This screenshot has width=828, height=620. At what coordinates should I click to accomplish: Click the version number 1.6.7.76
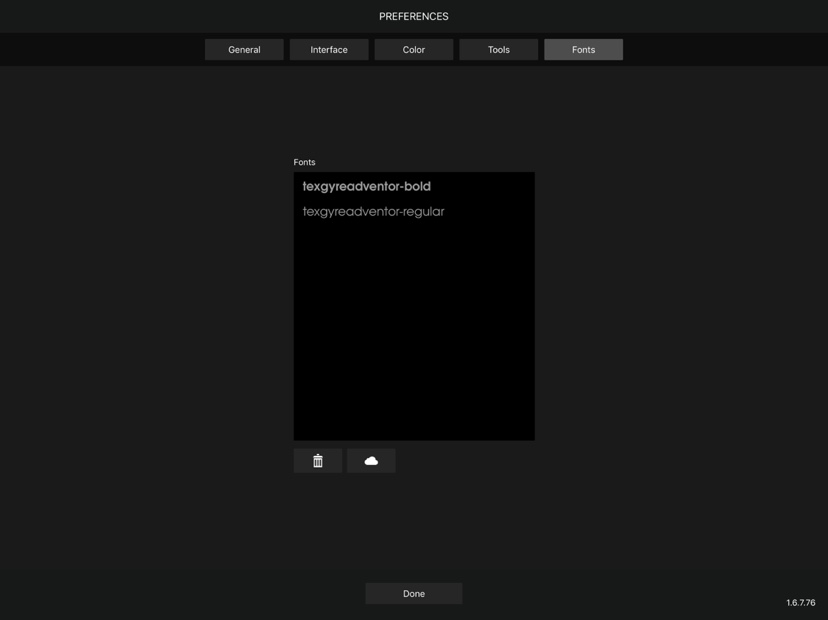800,603
